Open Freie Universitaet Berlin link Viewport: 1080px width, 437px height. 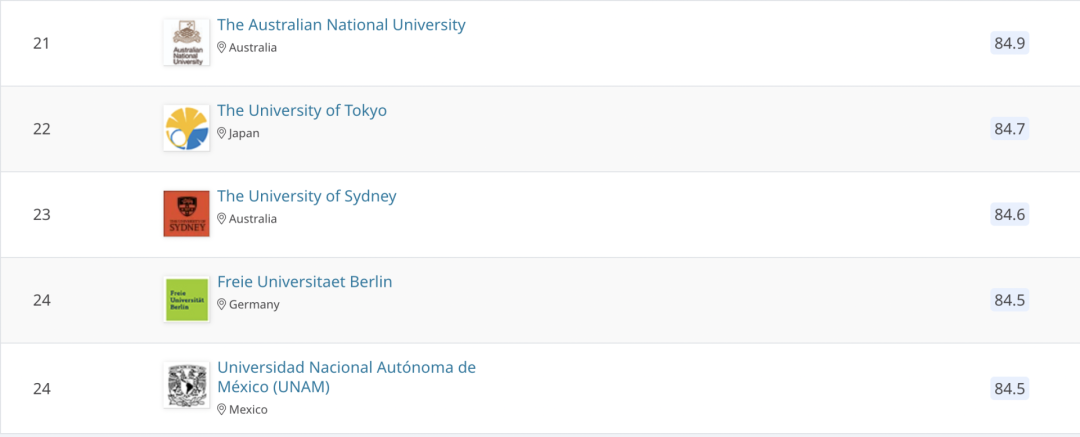click(305, 281)
